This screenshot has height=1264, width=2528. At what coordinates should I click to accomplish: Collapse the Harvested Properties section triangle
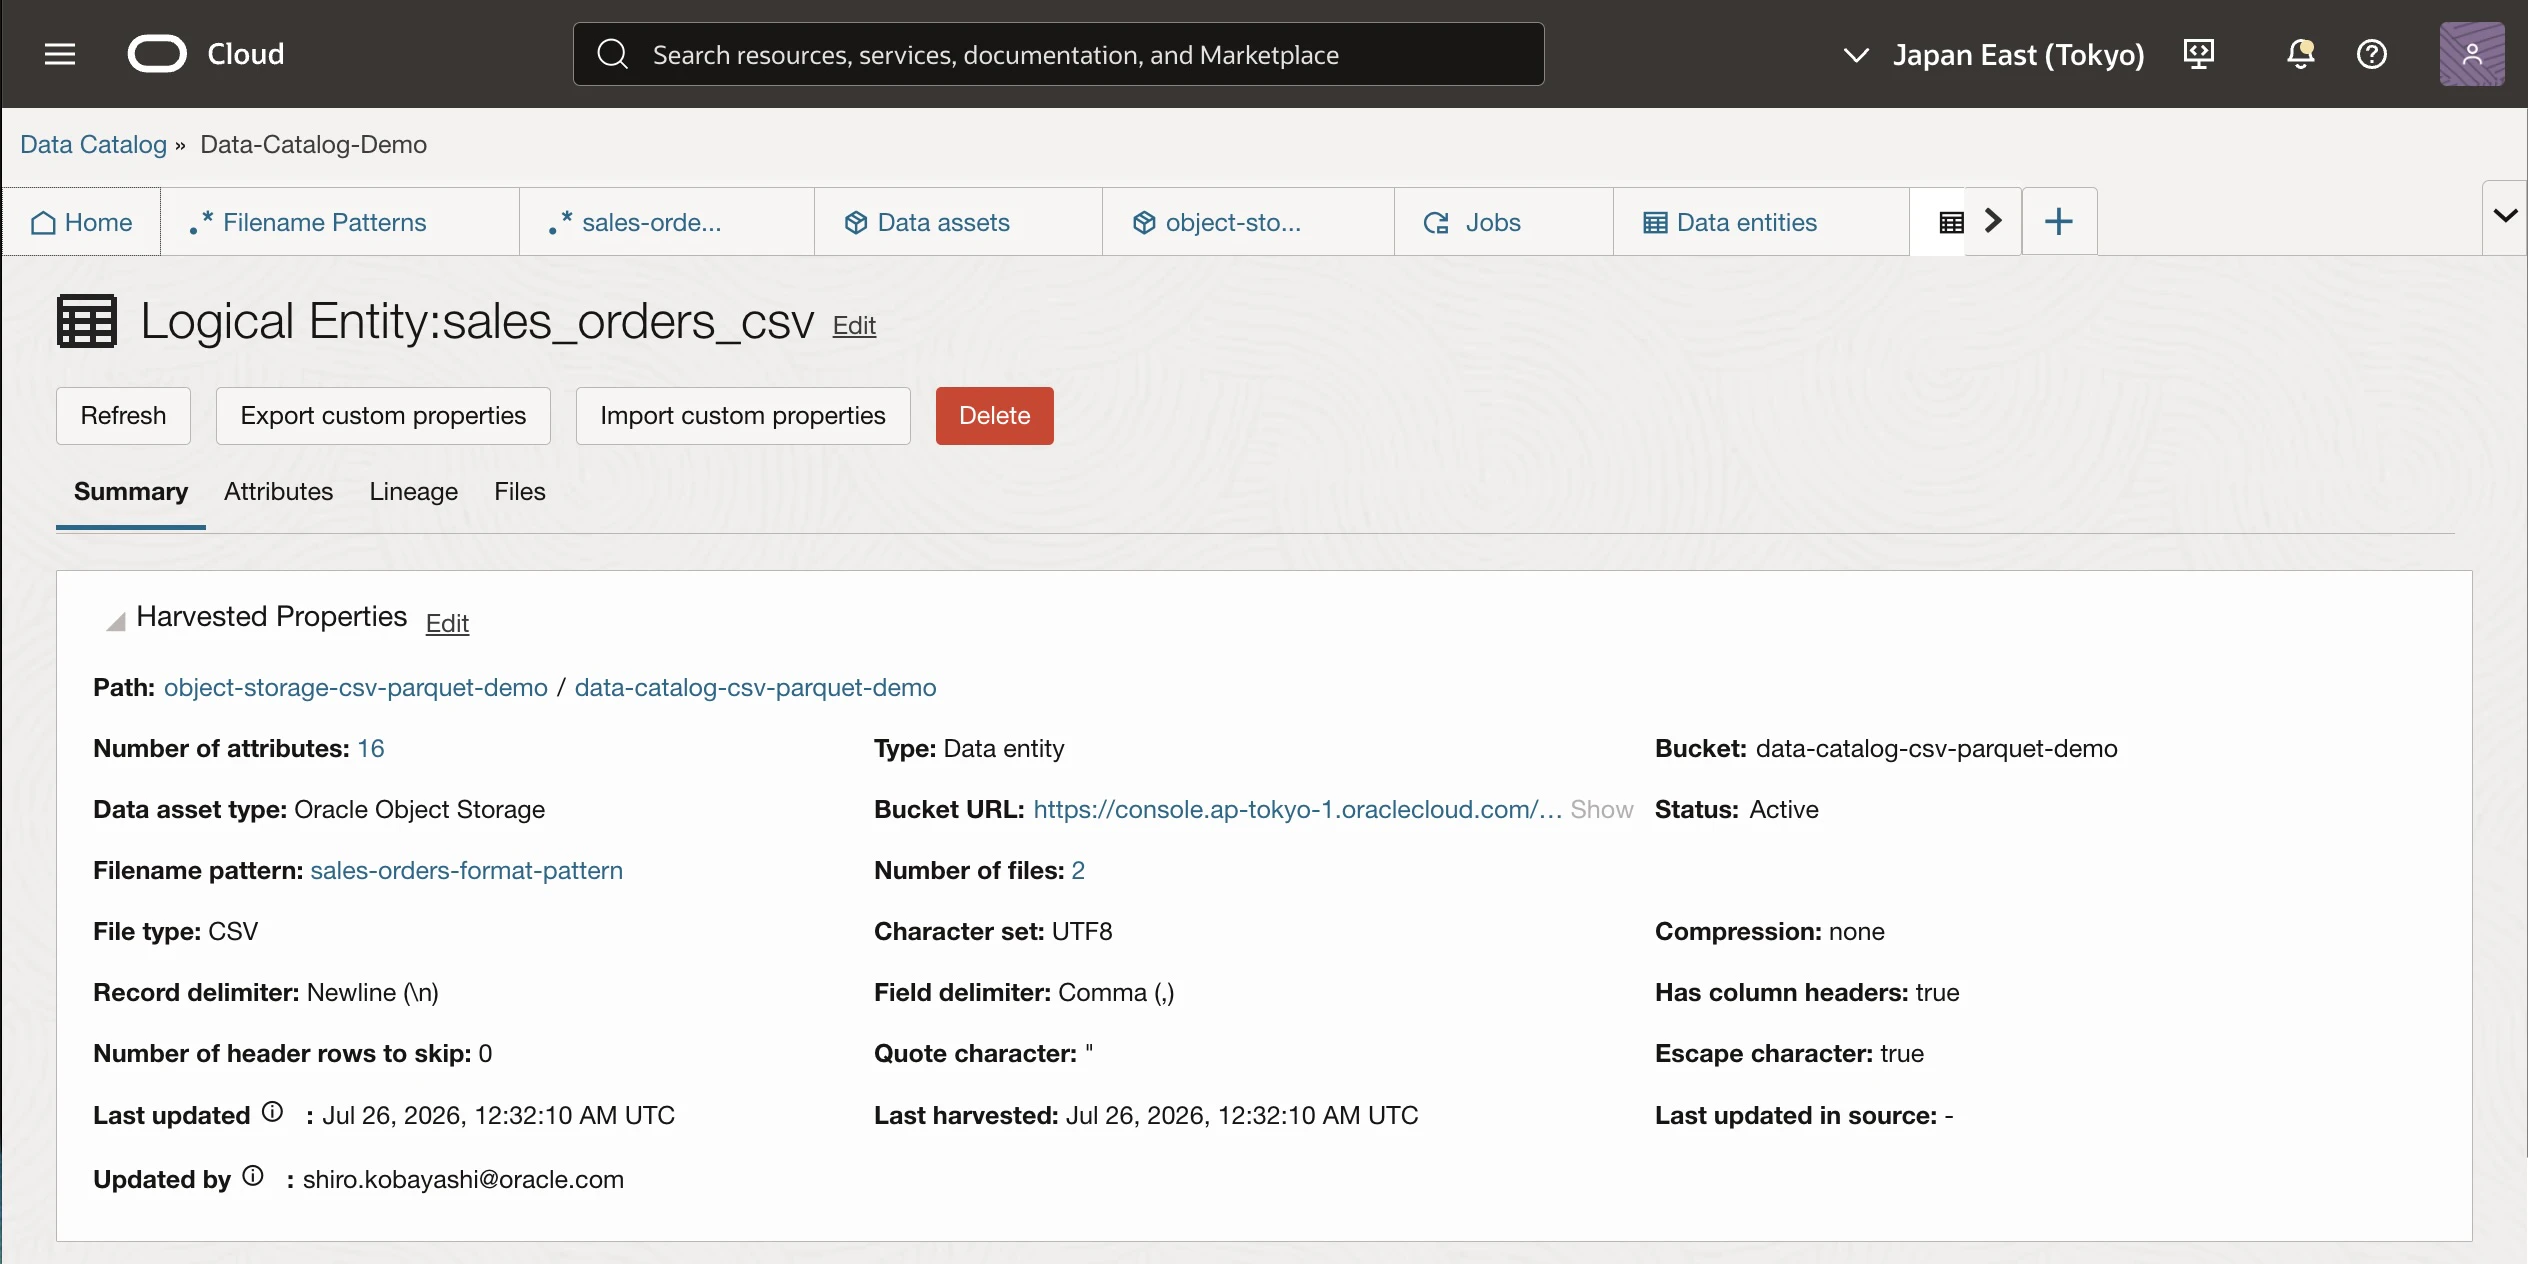coord(116,621)
